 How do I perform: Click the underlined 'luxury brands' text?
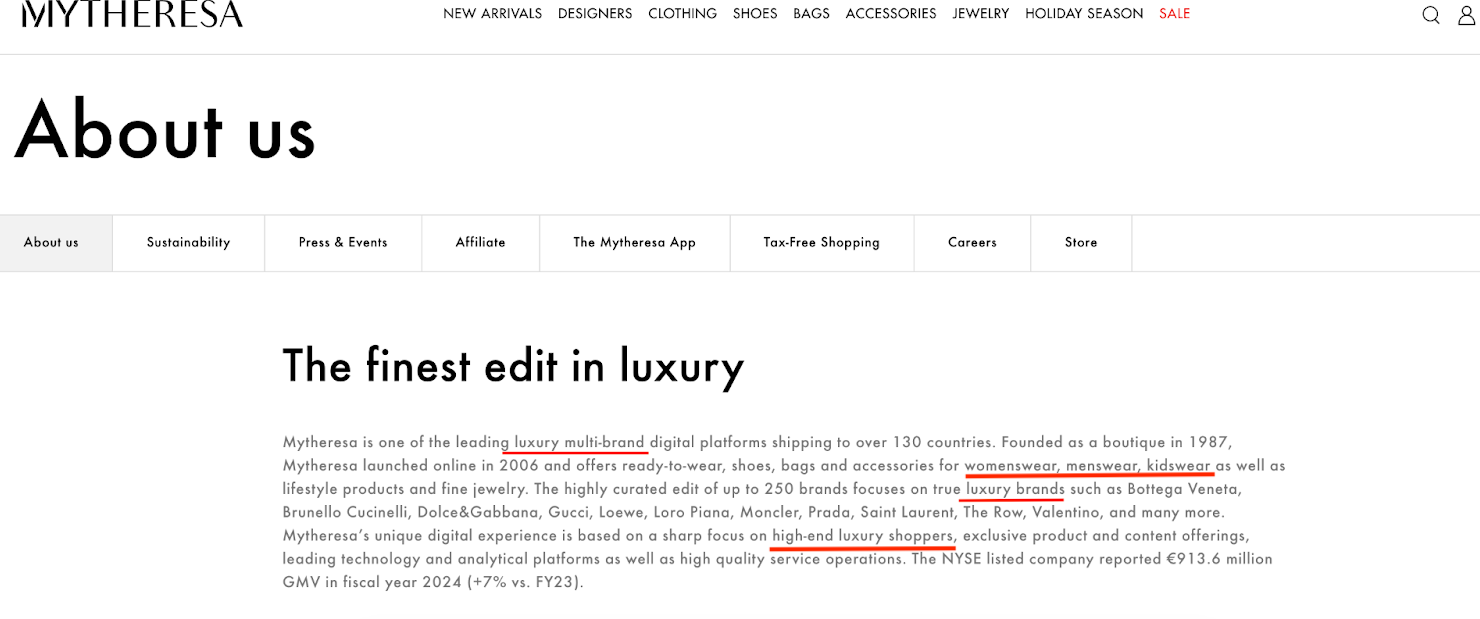coord(1015,490)
